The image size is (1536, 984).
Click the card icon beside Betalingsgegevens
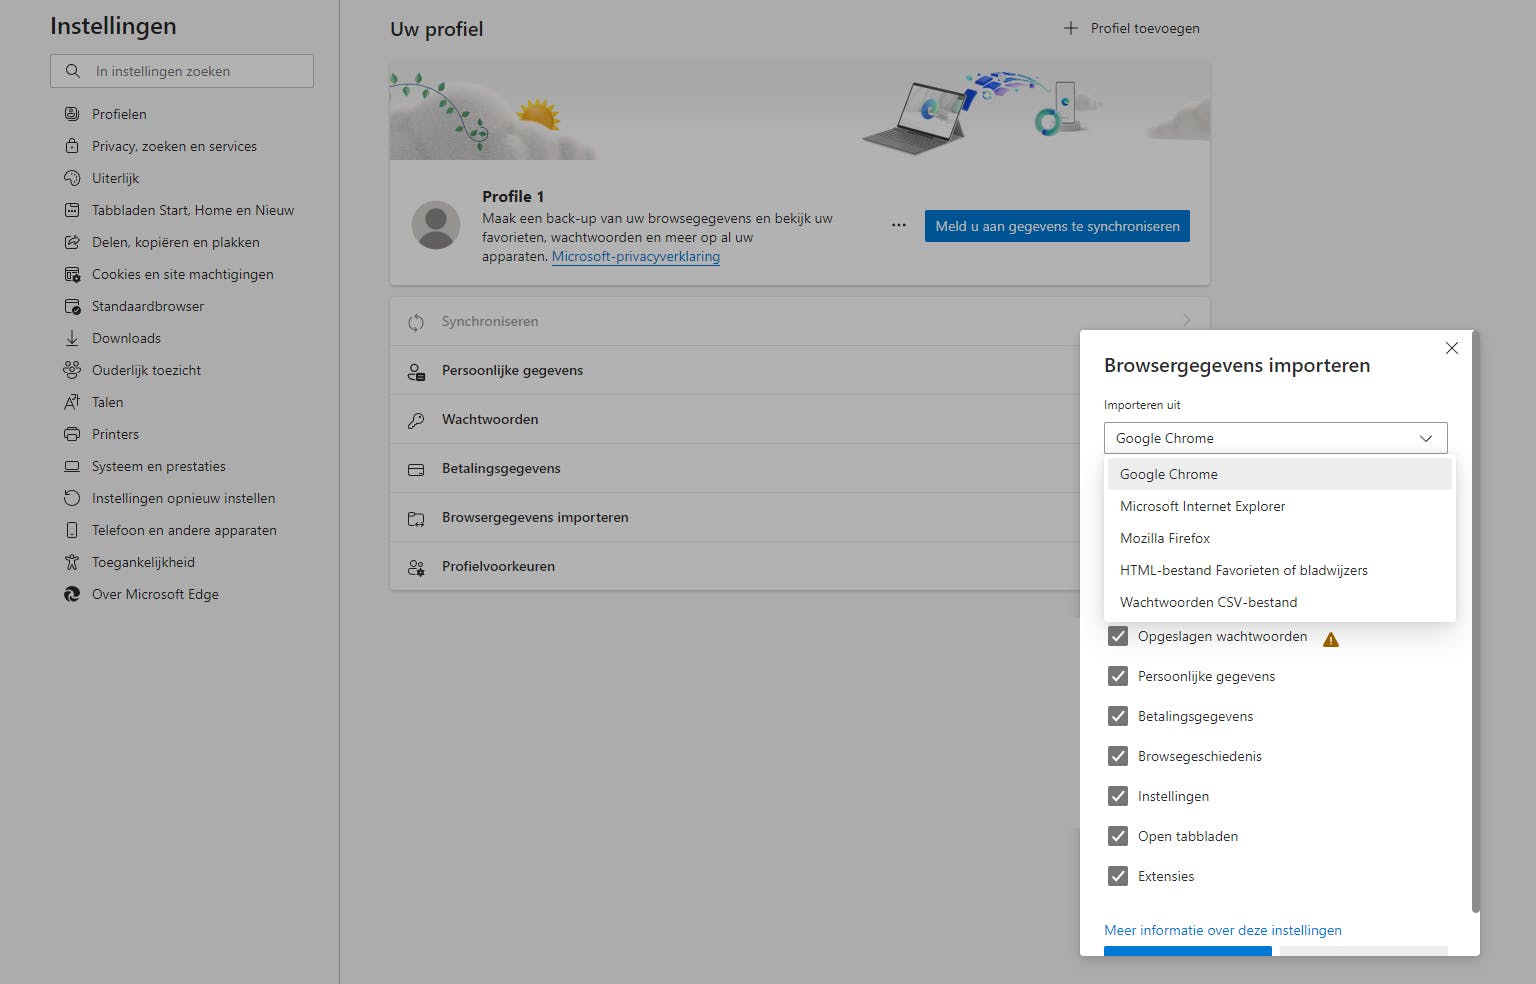pos(416,469)
